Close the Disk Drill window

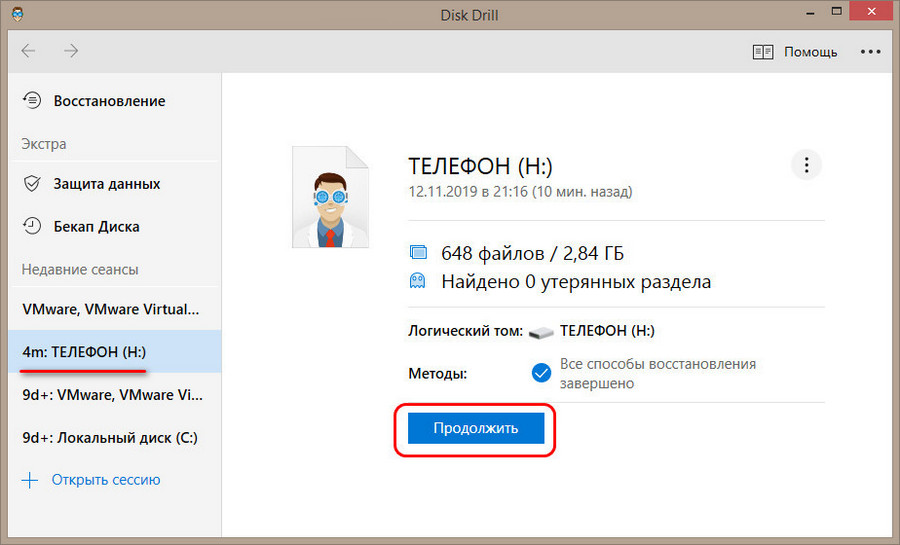click(872, 11)
